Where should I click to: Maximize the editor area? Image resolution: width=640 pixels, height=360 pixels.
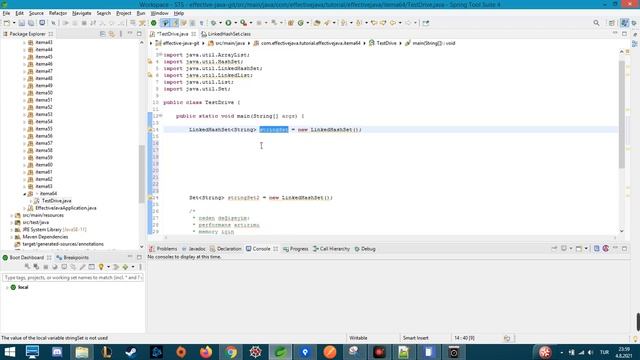(x=624, y=34)
